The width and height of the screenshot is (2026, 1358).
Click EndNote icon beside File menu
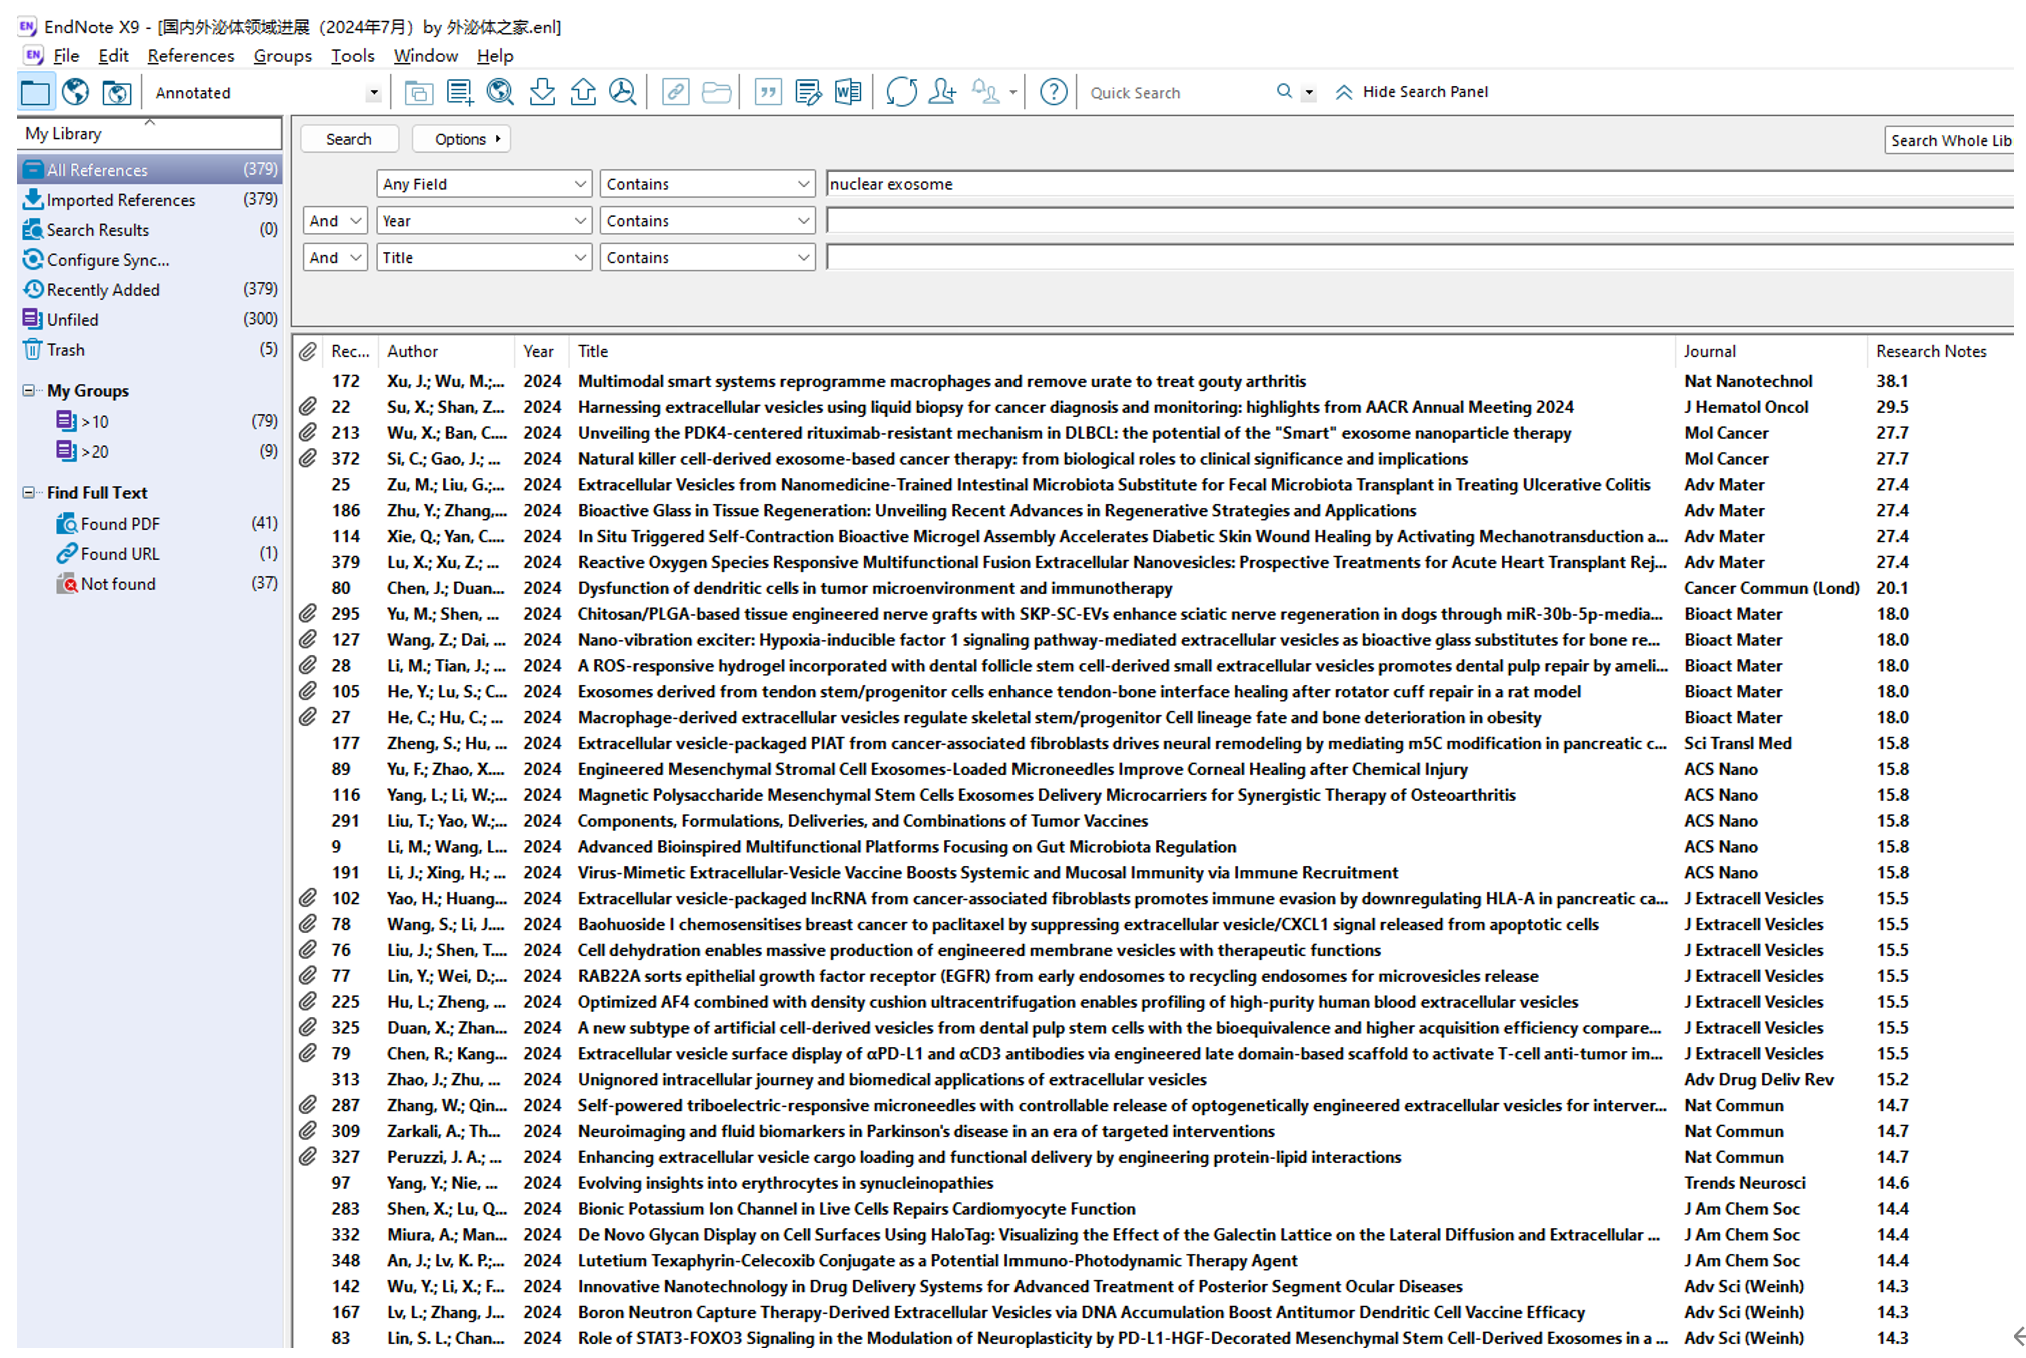pos(34,55)
